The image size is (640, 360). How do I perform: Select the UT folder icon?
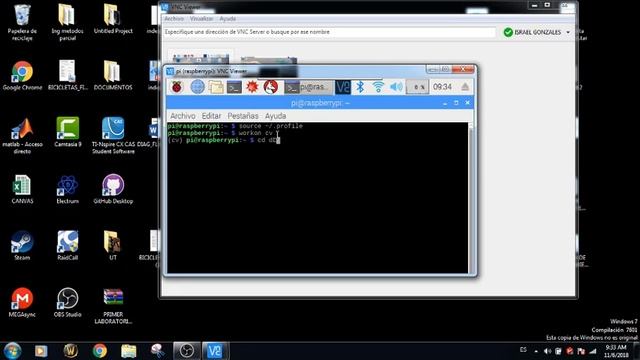click(x=113, y=245)
